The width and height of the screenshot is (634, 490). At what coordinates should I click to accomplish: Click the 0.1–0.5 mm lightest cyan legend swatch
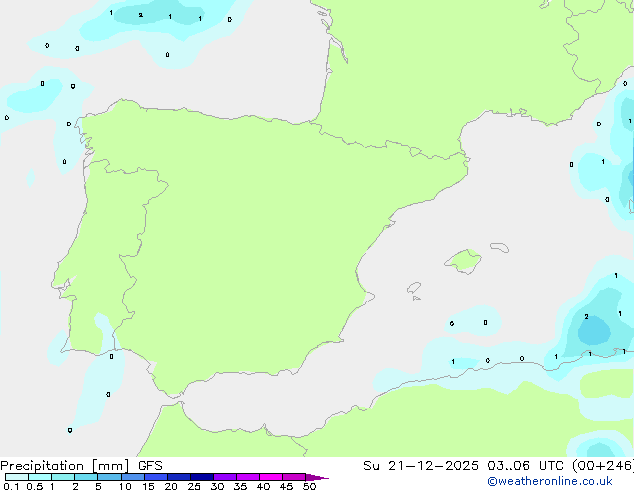tap(17, 477)
